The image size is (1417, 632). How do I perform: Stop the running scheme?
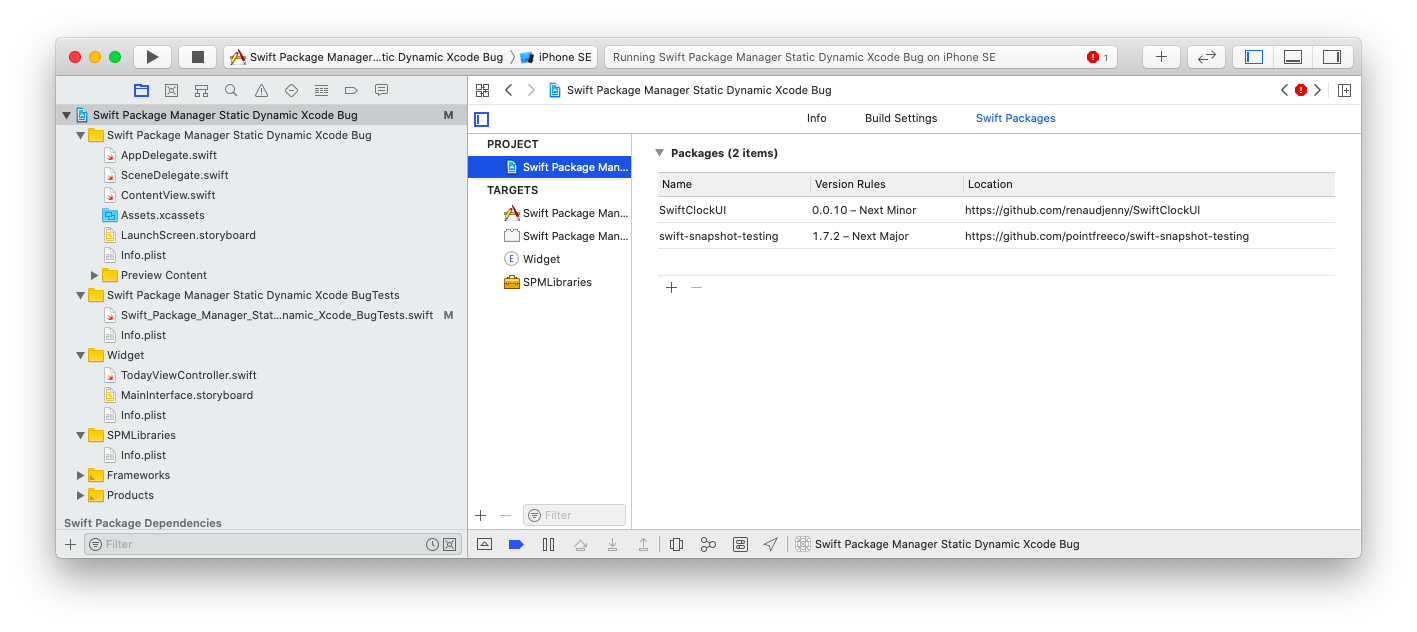pos(198,57)
